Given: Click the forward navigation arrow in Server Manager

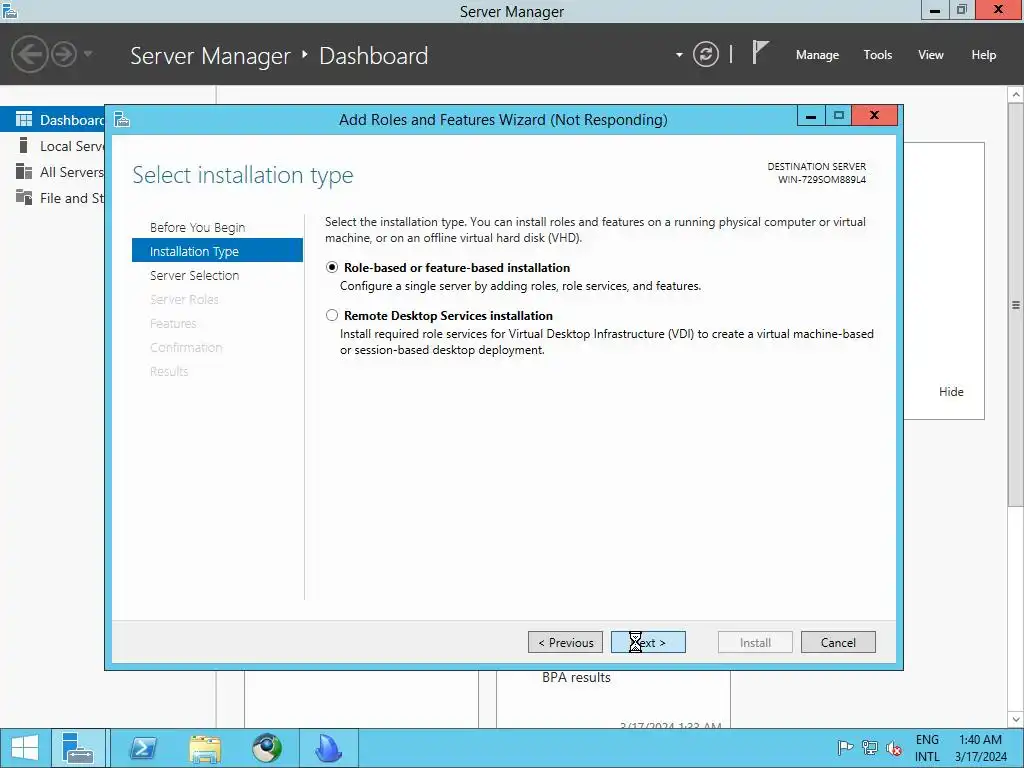Looking at the screenshot, I should (64, 54).
